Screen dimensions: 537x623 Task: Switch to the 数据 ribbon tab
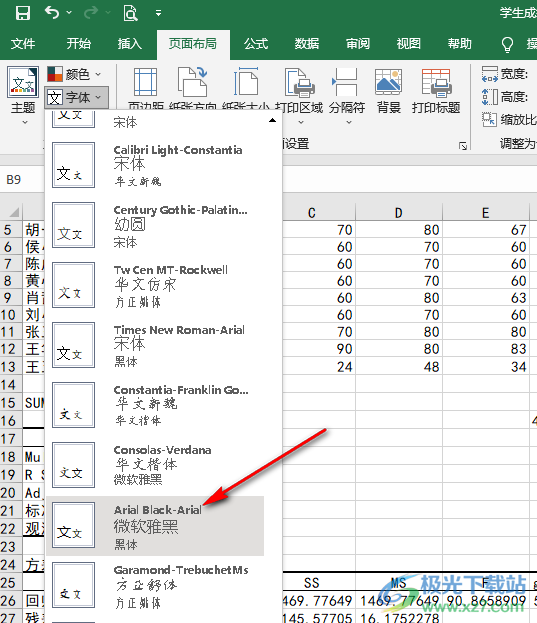point(307,43)
